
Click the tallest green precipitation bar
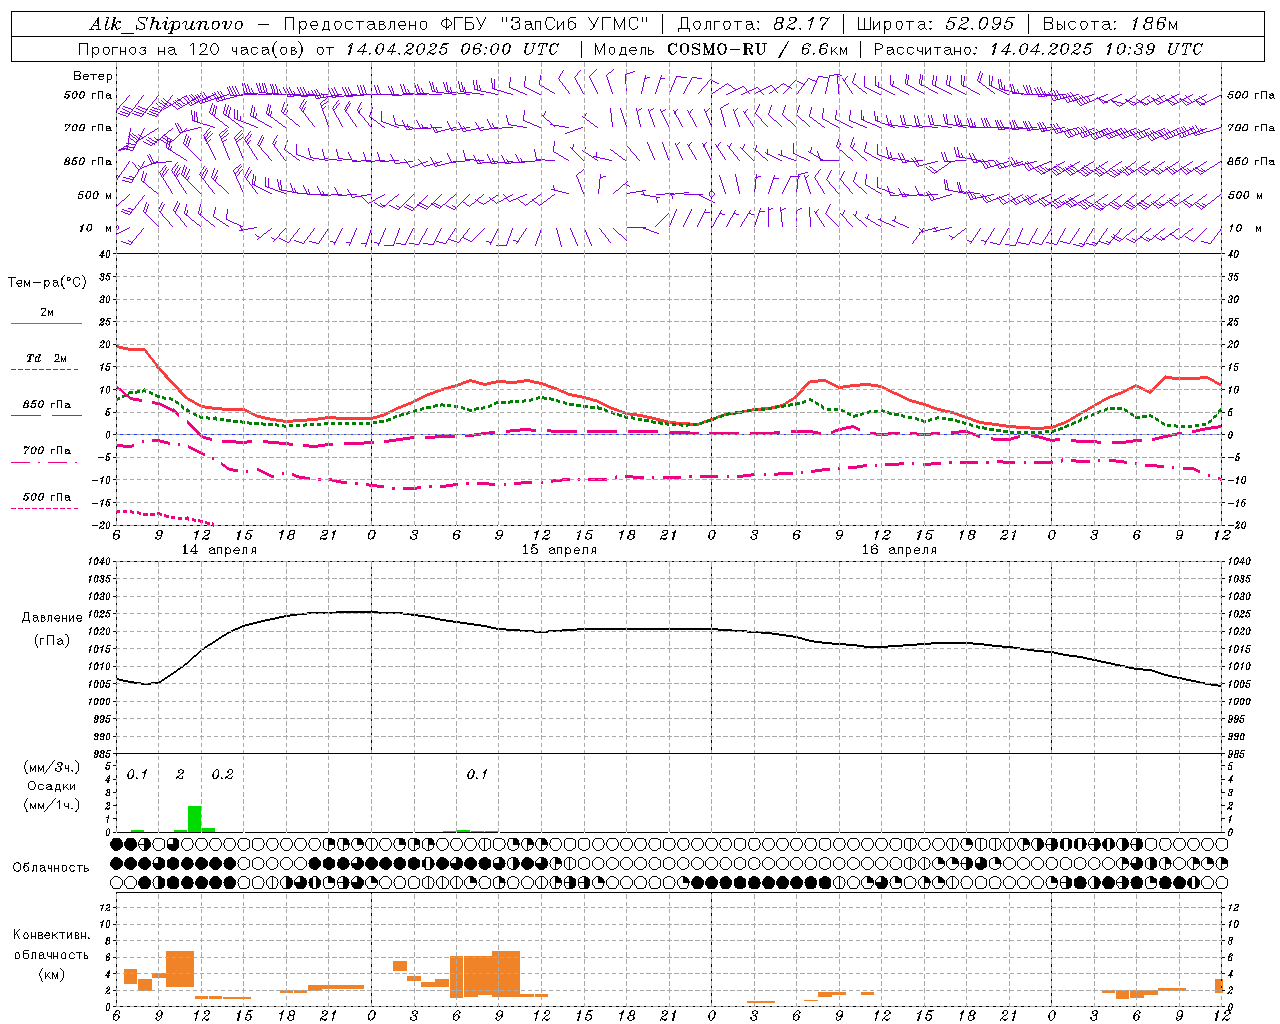pos(194,819)
